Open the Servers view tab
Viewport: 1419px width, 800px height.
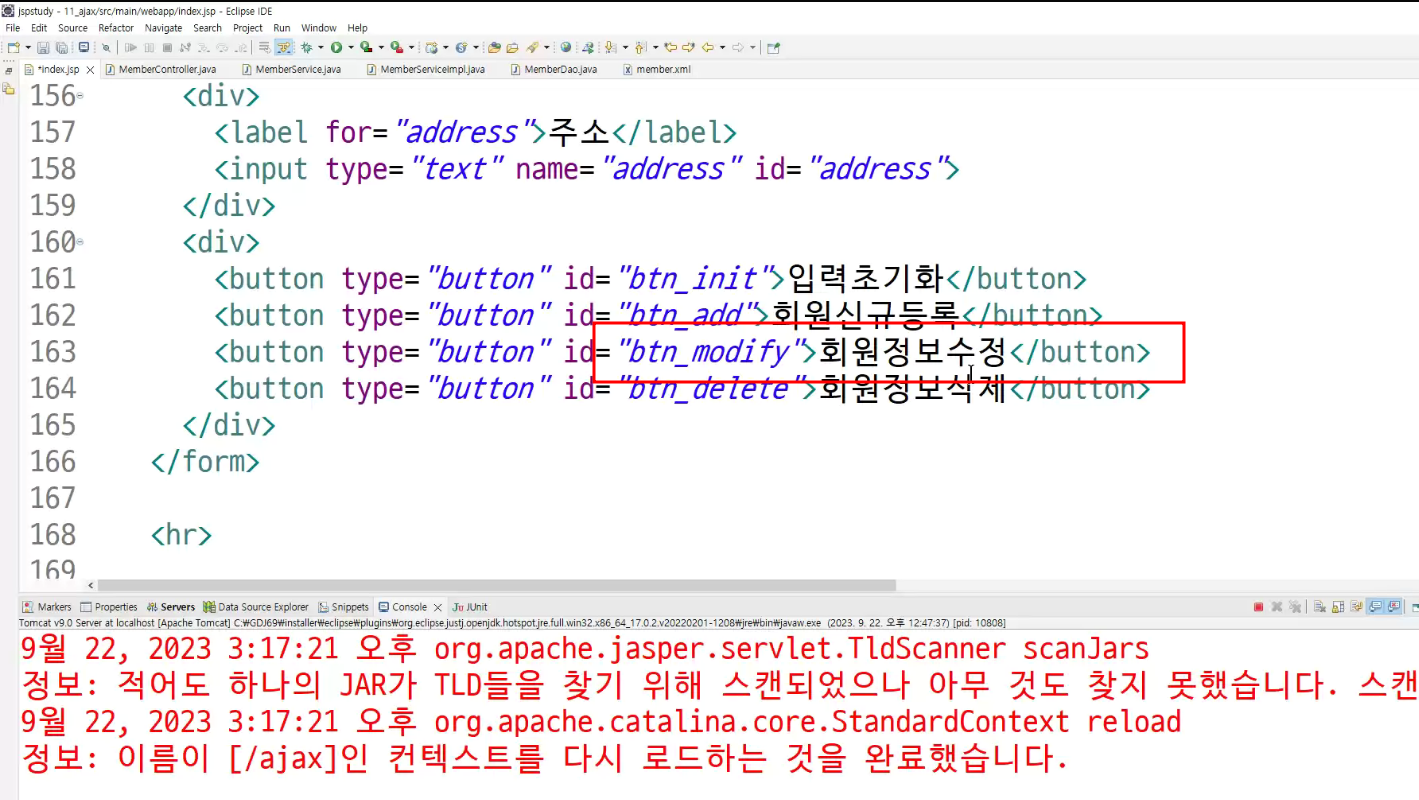[x=171, y=607]
